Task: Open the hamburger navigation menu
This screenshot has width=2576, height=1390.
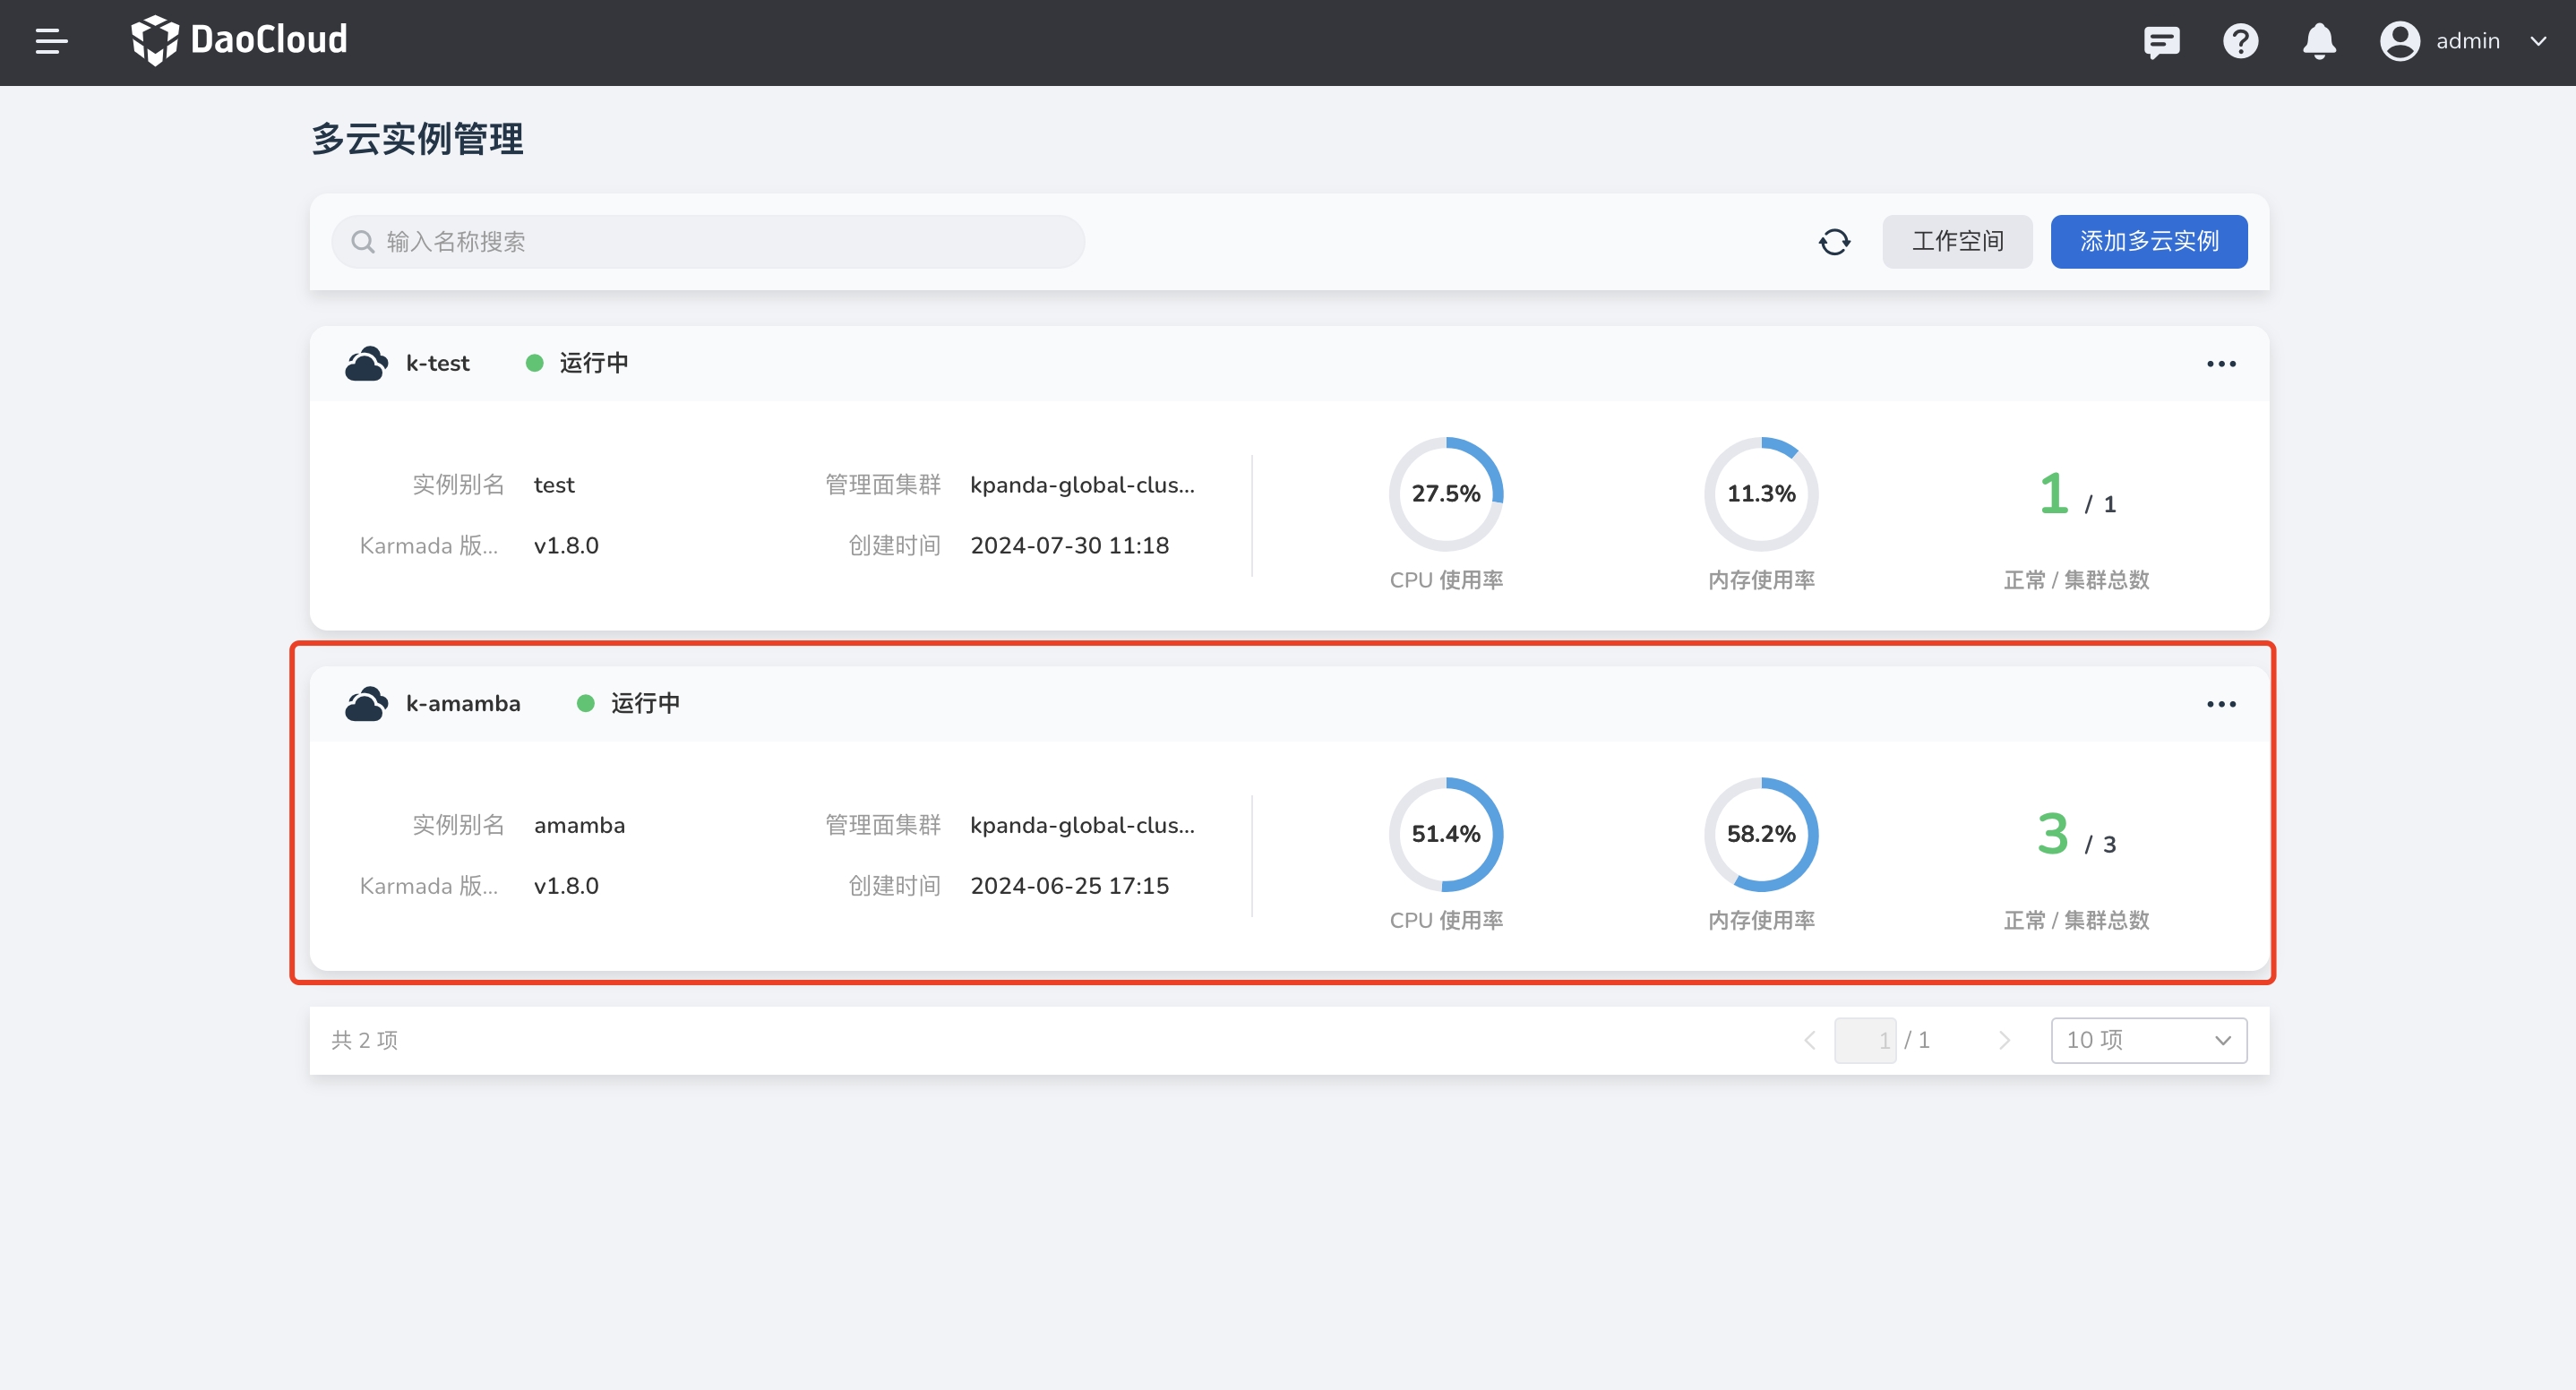Action: 51,42
